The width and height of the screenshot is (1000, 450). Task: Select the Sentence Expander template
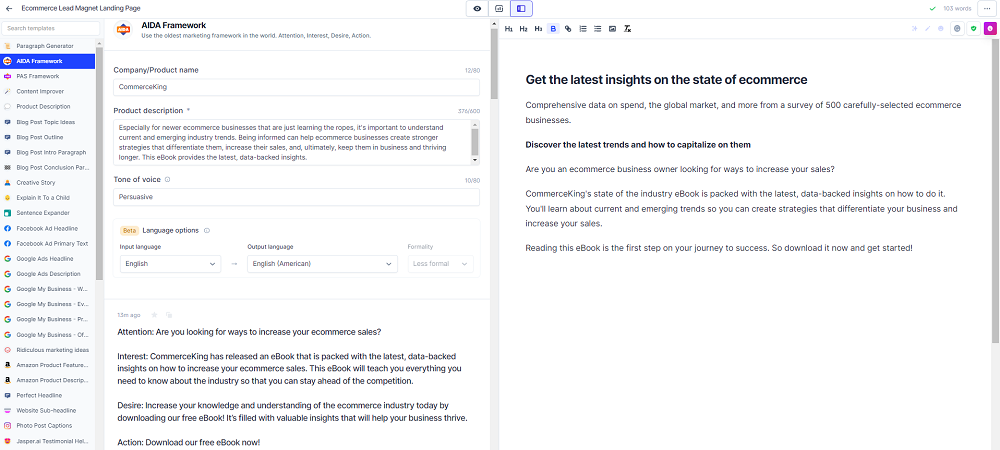coord(48,213)
